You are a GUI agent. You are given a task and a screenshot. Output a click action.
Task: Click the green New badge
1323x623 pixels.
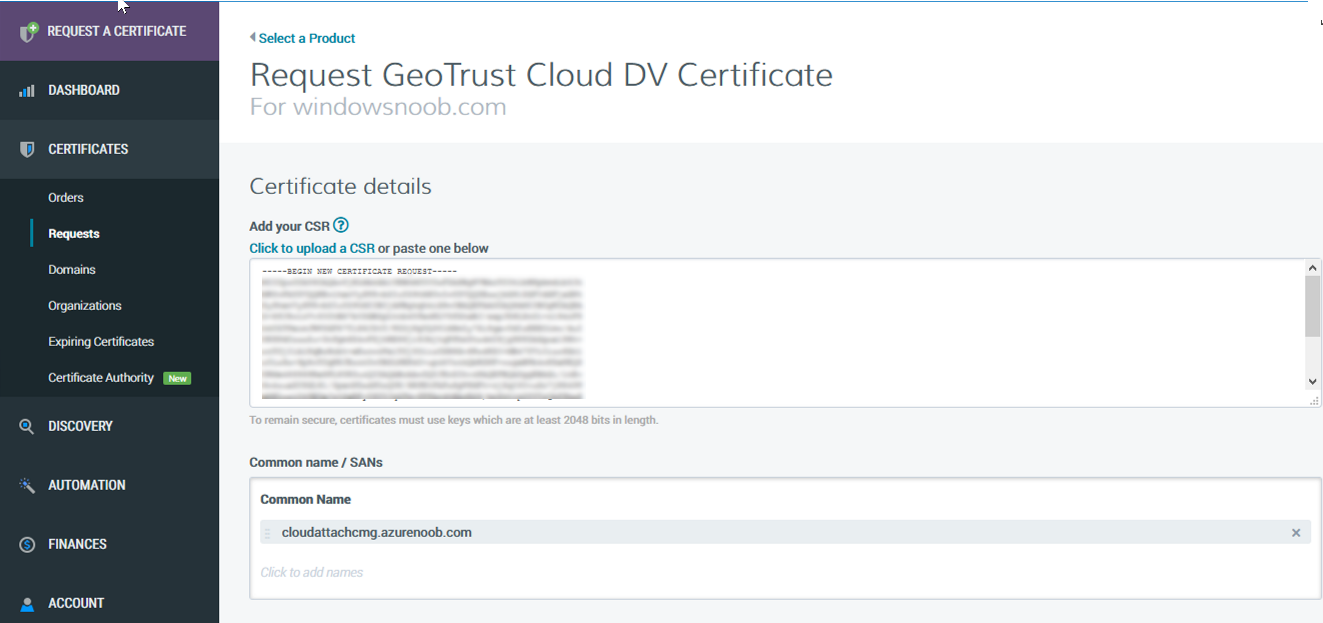[178, 379]
